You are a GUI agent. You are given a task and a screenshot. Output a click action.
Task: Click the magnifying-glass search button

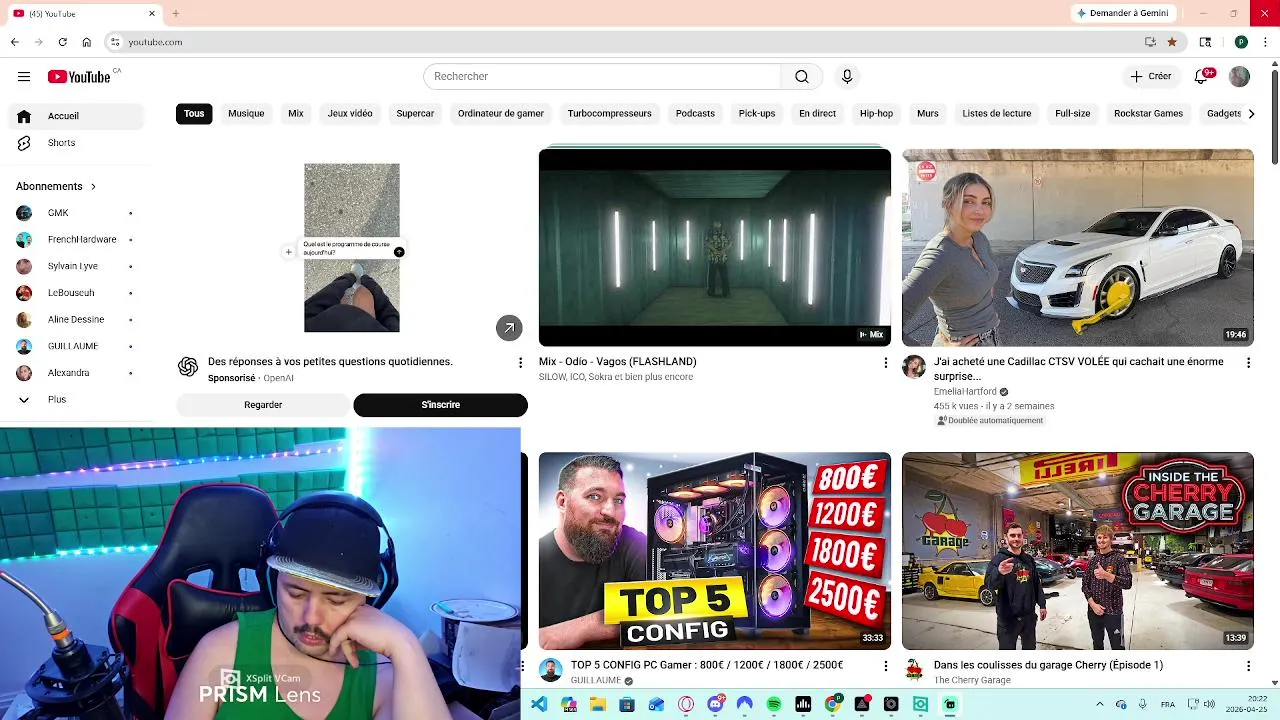pos(802,76)
